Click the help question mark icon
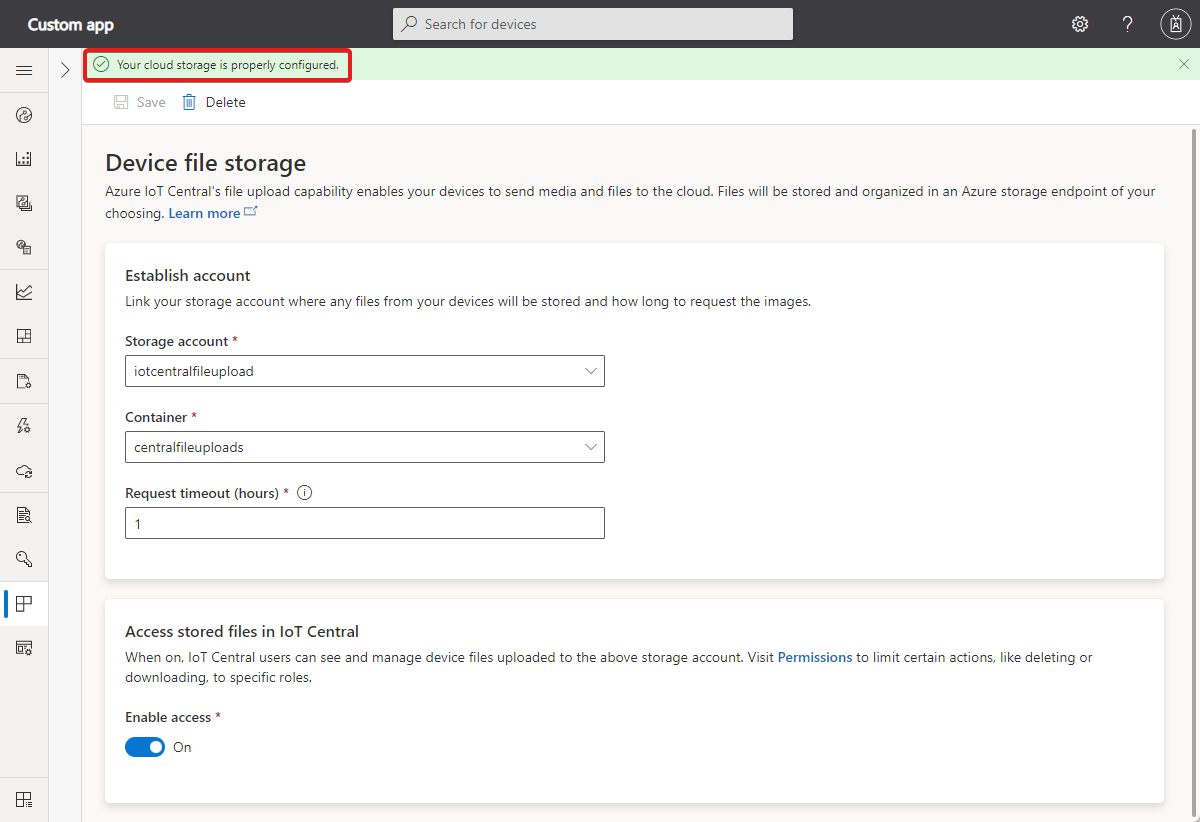 (x=1127, y=24)
